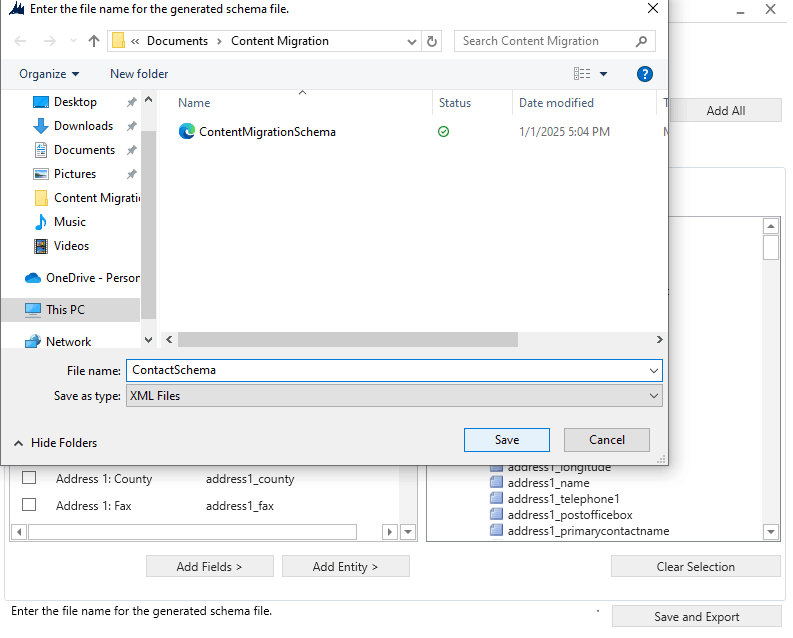Select This PC in sidebar
Screen dimensions: 793x638
[x=65, y=310]
